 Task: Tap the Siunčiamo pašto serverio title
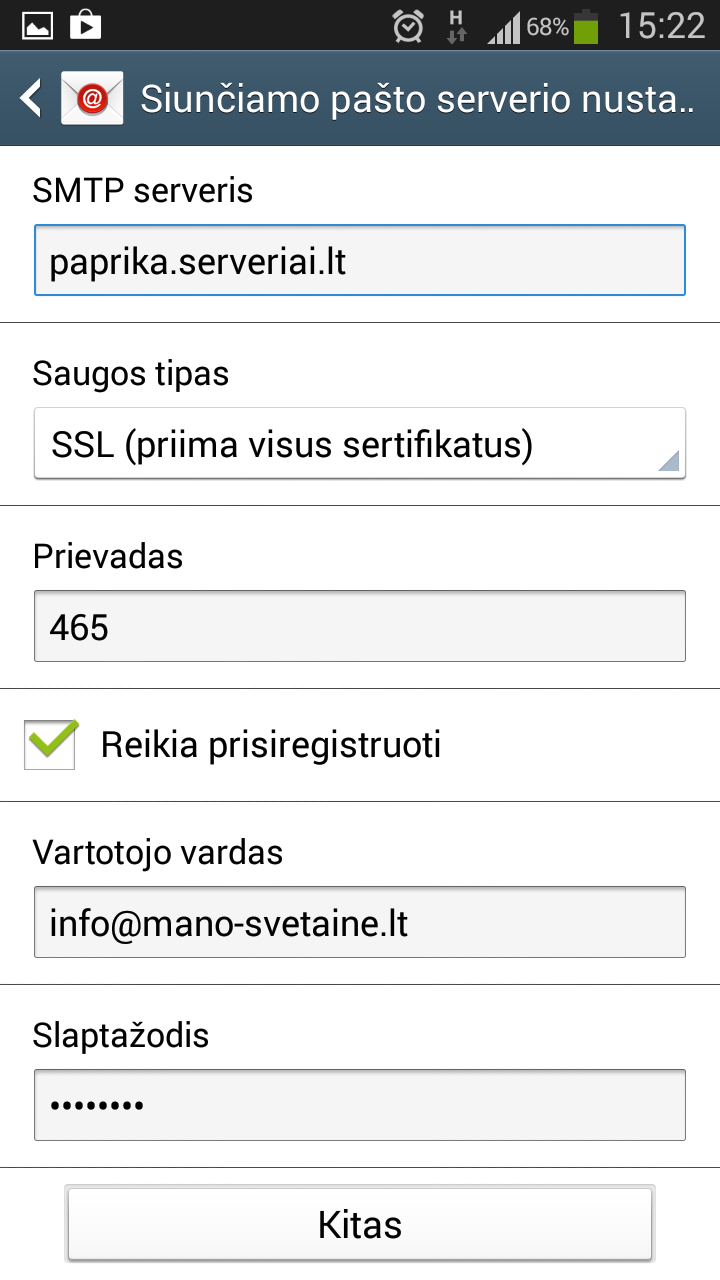(x=416, y=99)
